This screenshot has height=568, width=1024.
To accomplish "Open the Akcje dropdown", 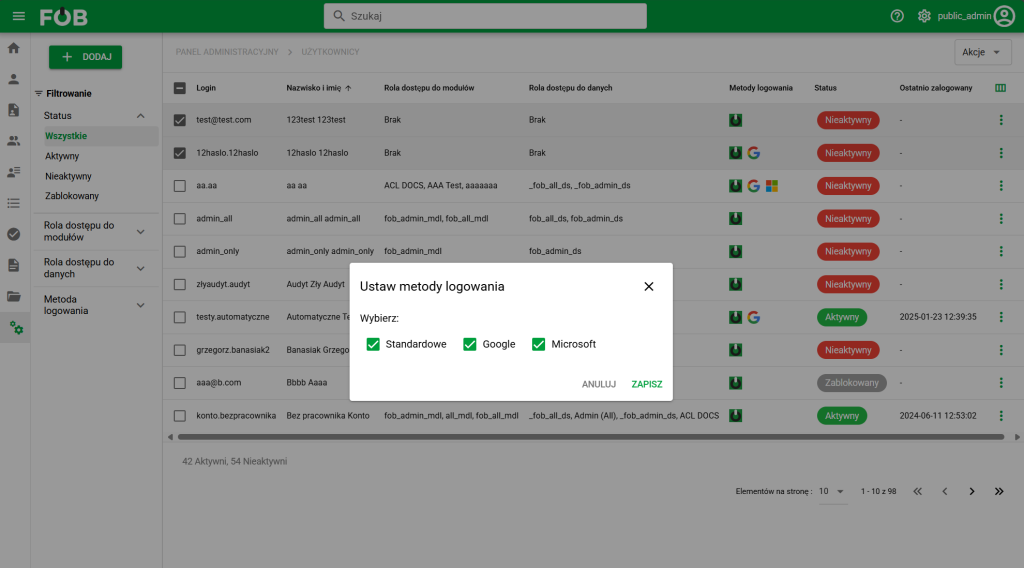I will [983, 52].
